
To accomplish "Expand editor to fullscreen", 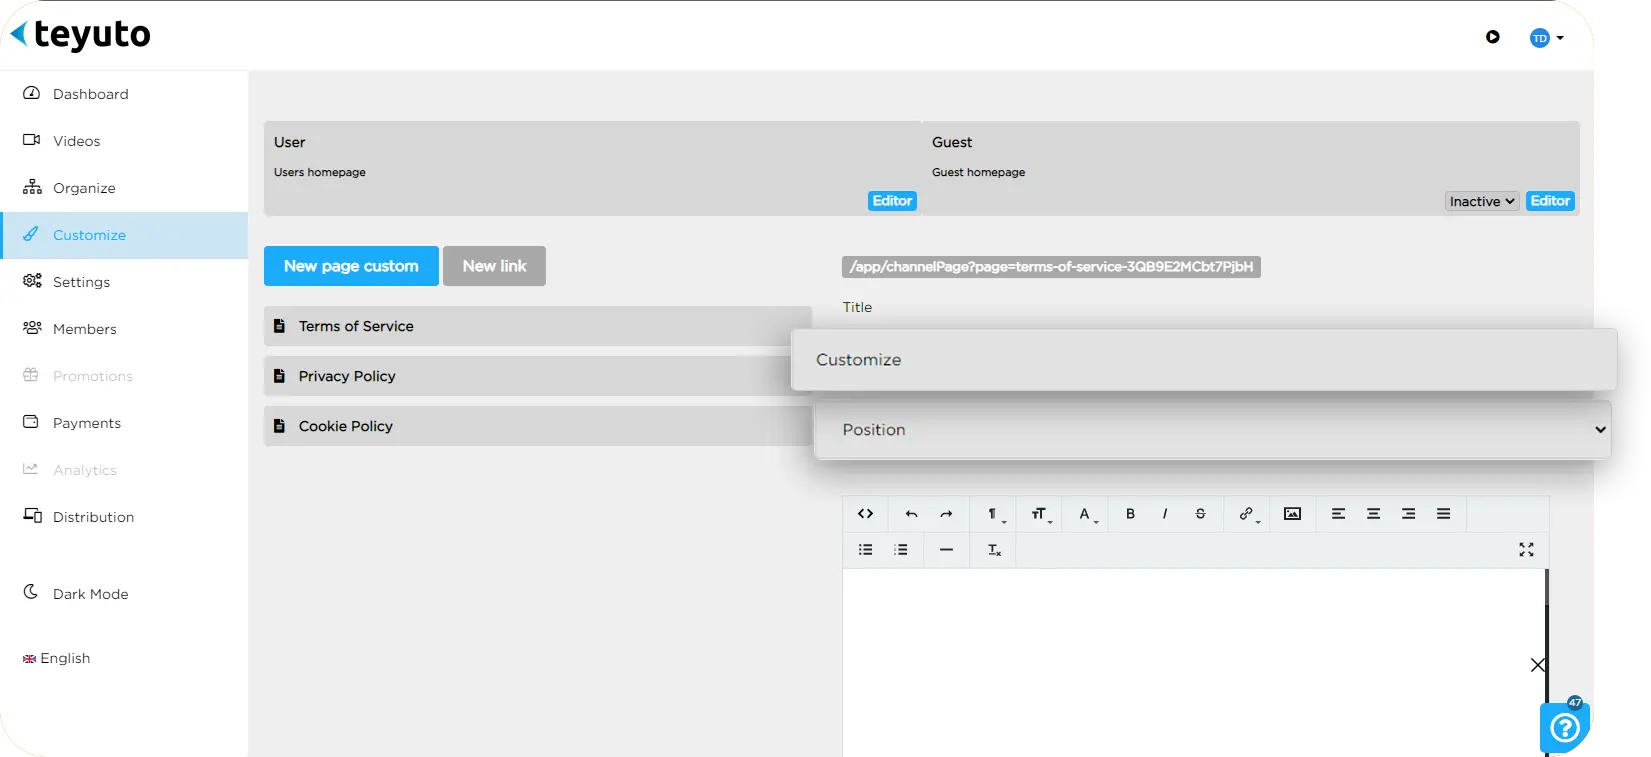I will pyautogui.click(x=1526, y=550).
